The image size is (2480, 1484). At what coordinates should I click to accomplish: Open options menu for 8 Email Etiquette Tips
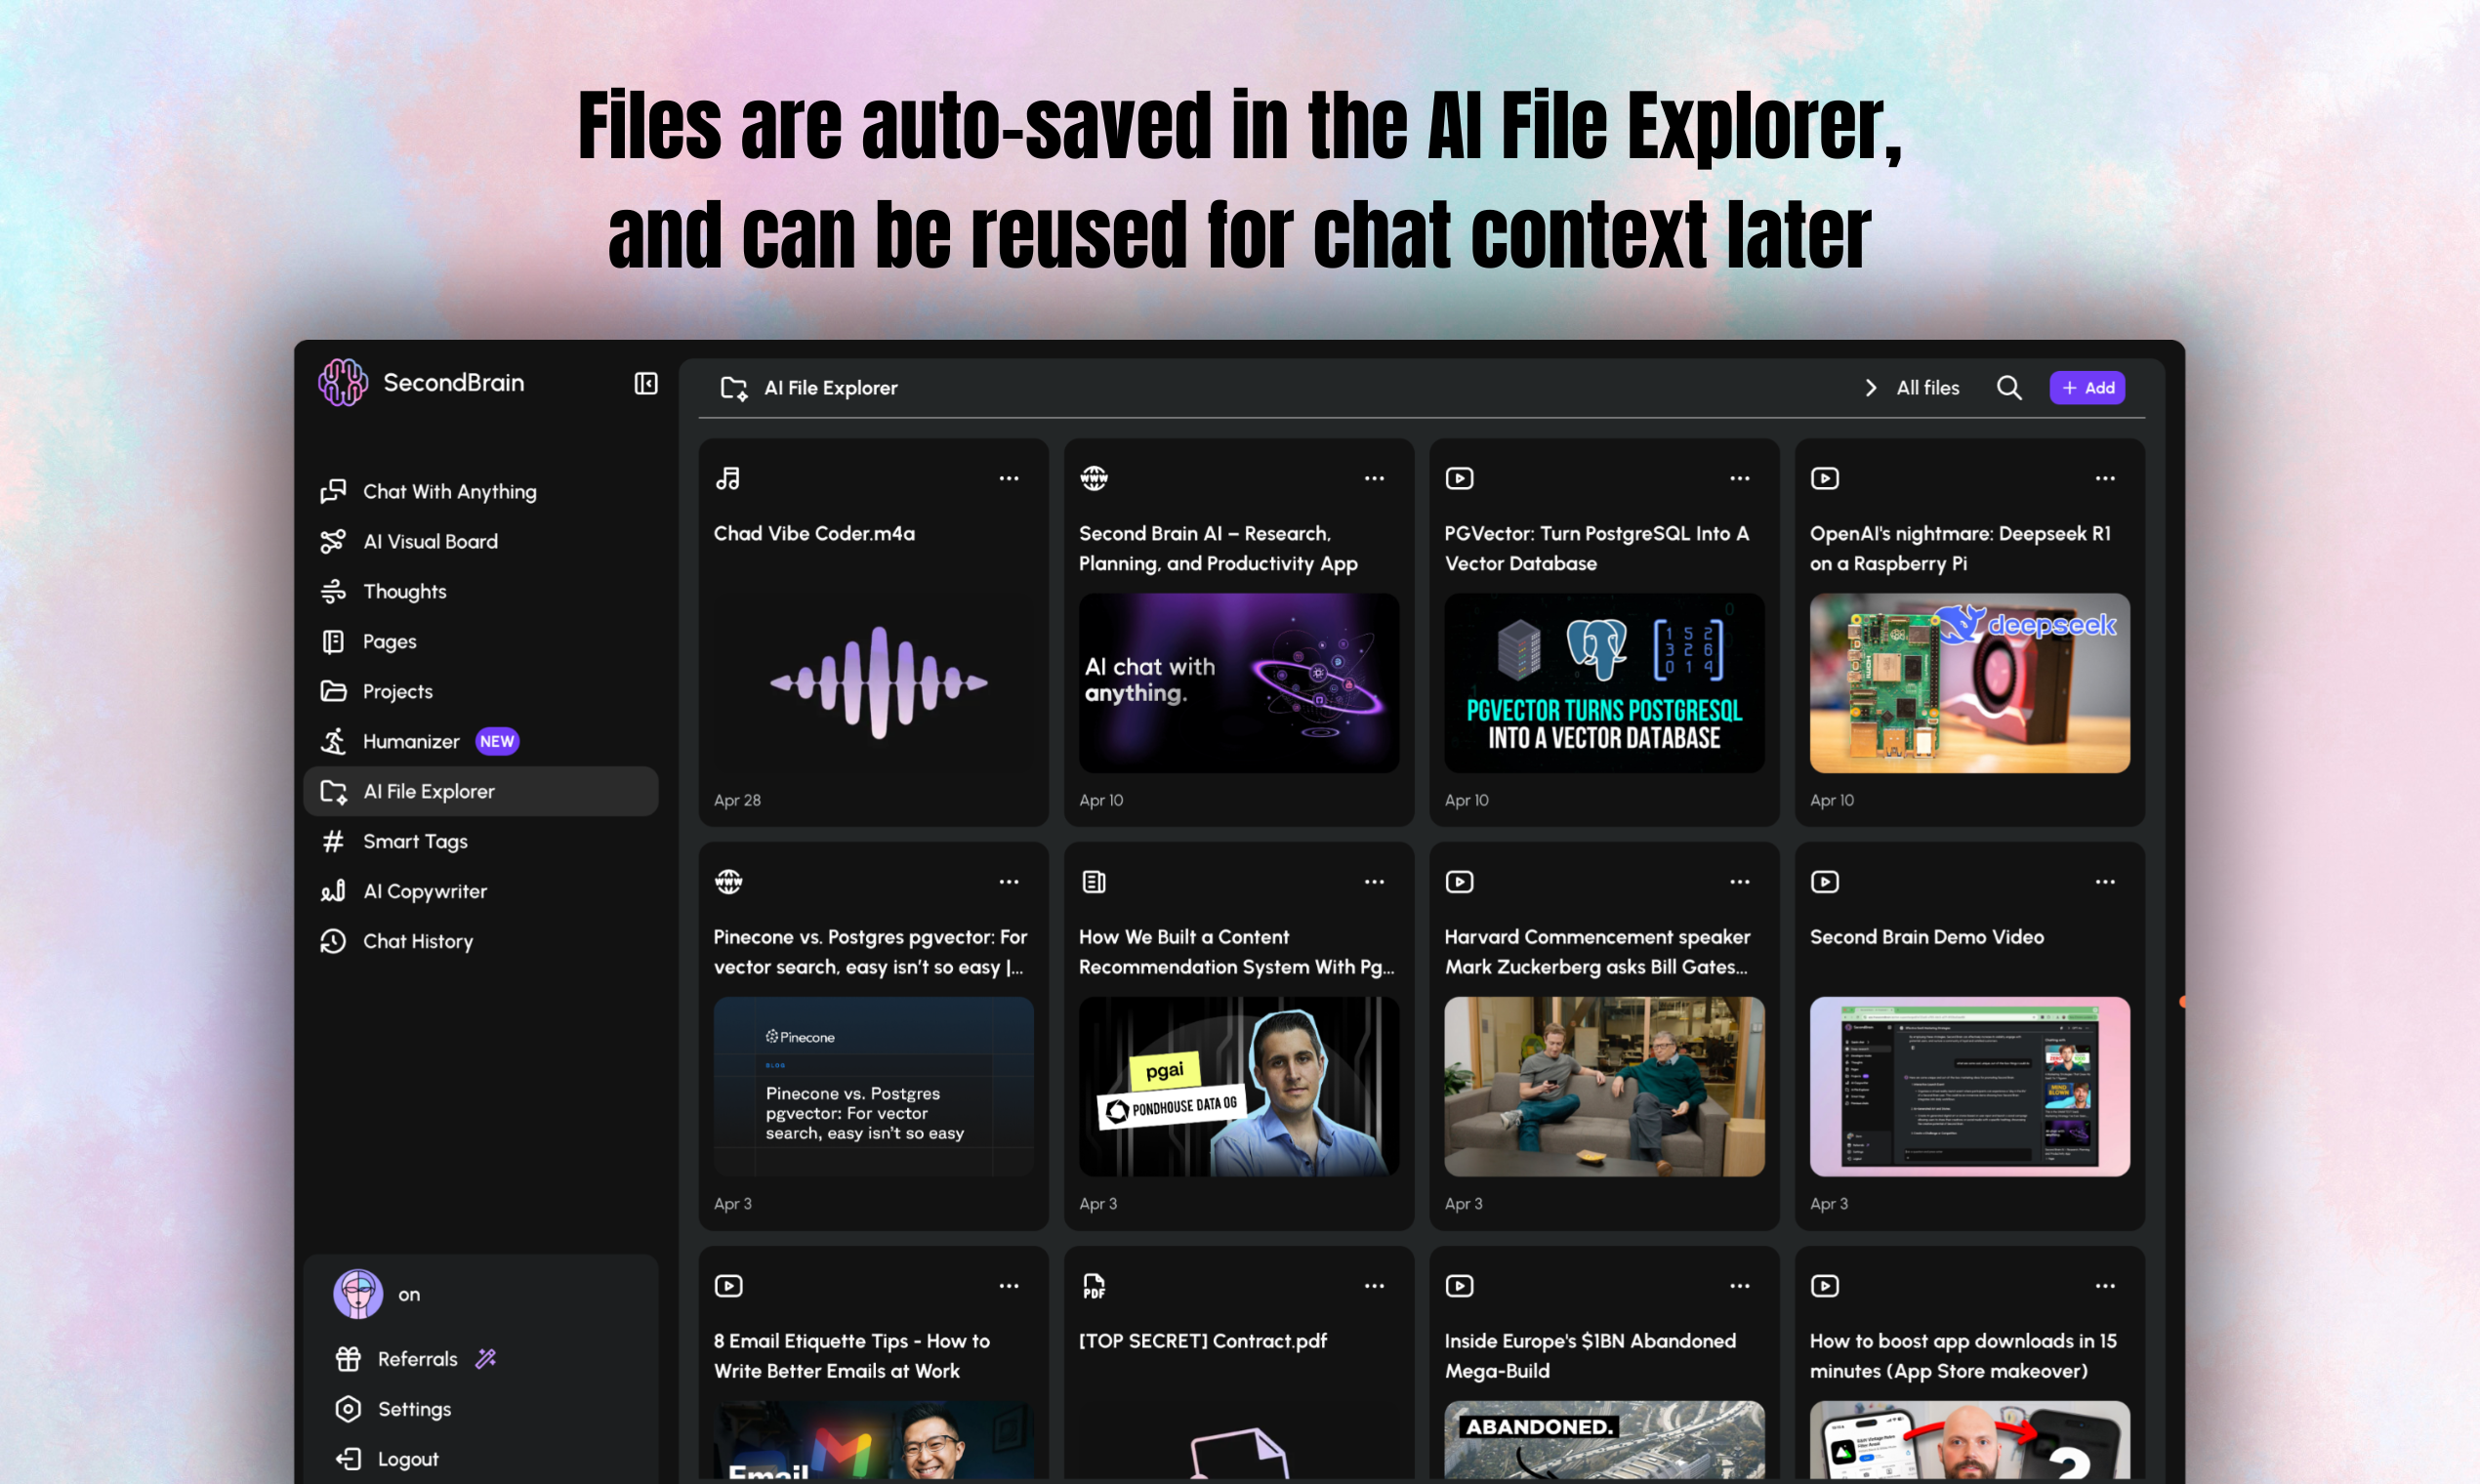click(1009, 1286)
